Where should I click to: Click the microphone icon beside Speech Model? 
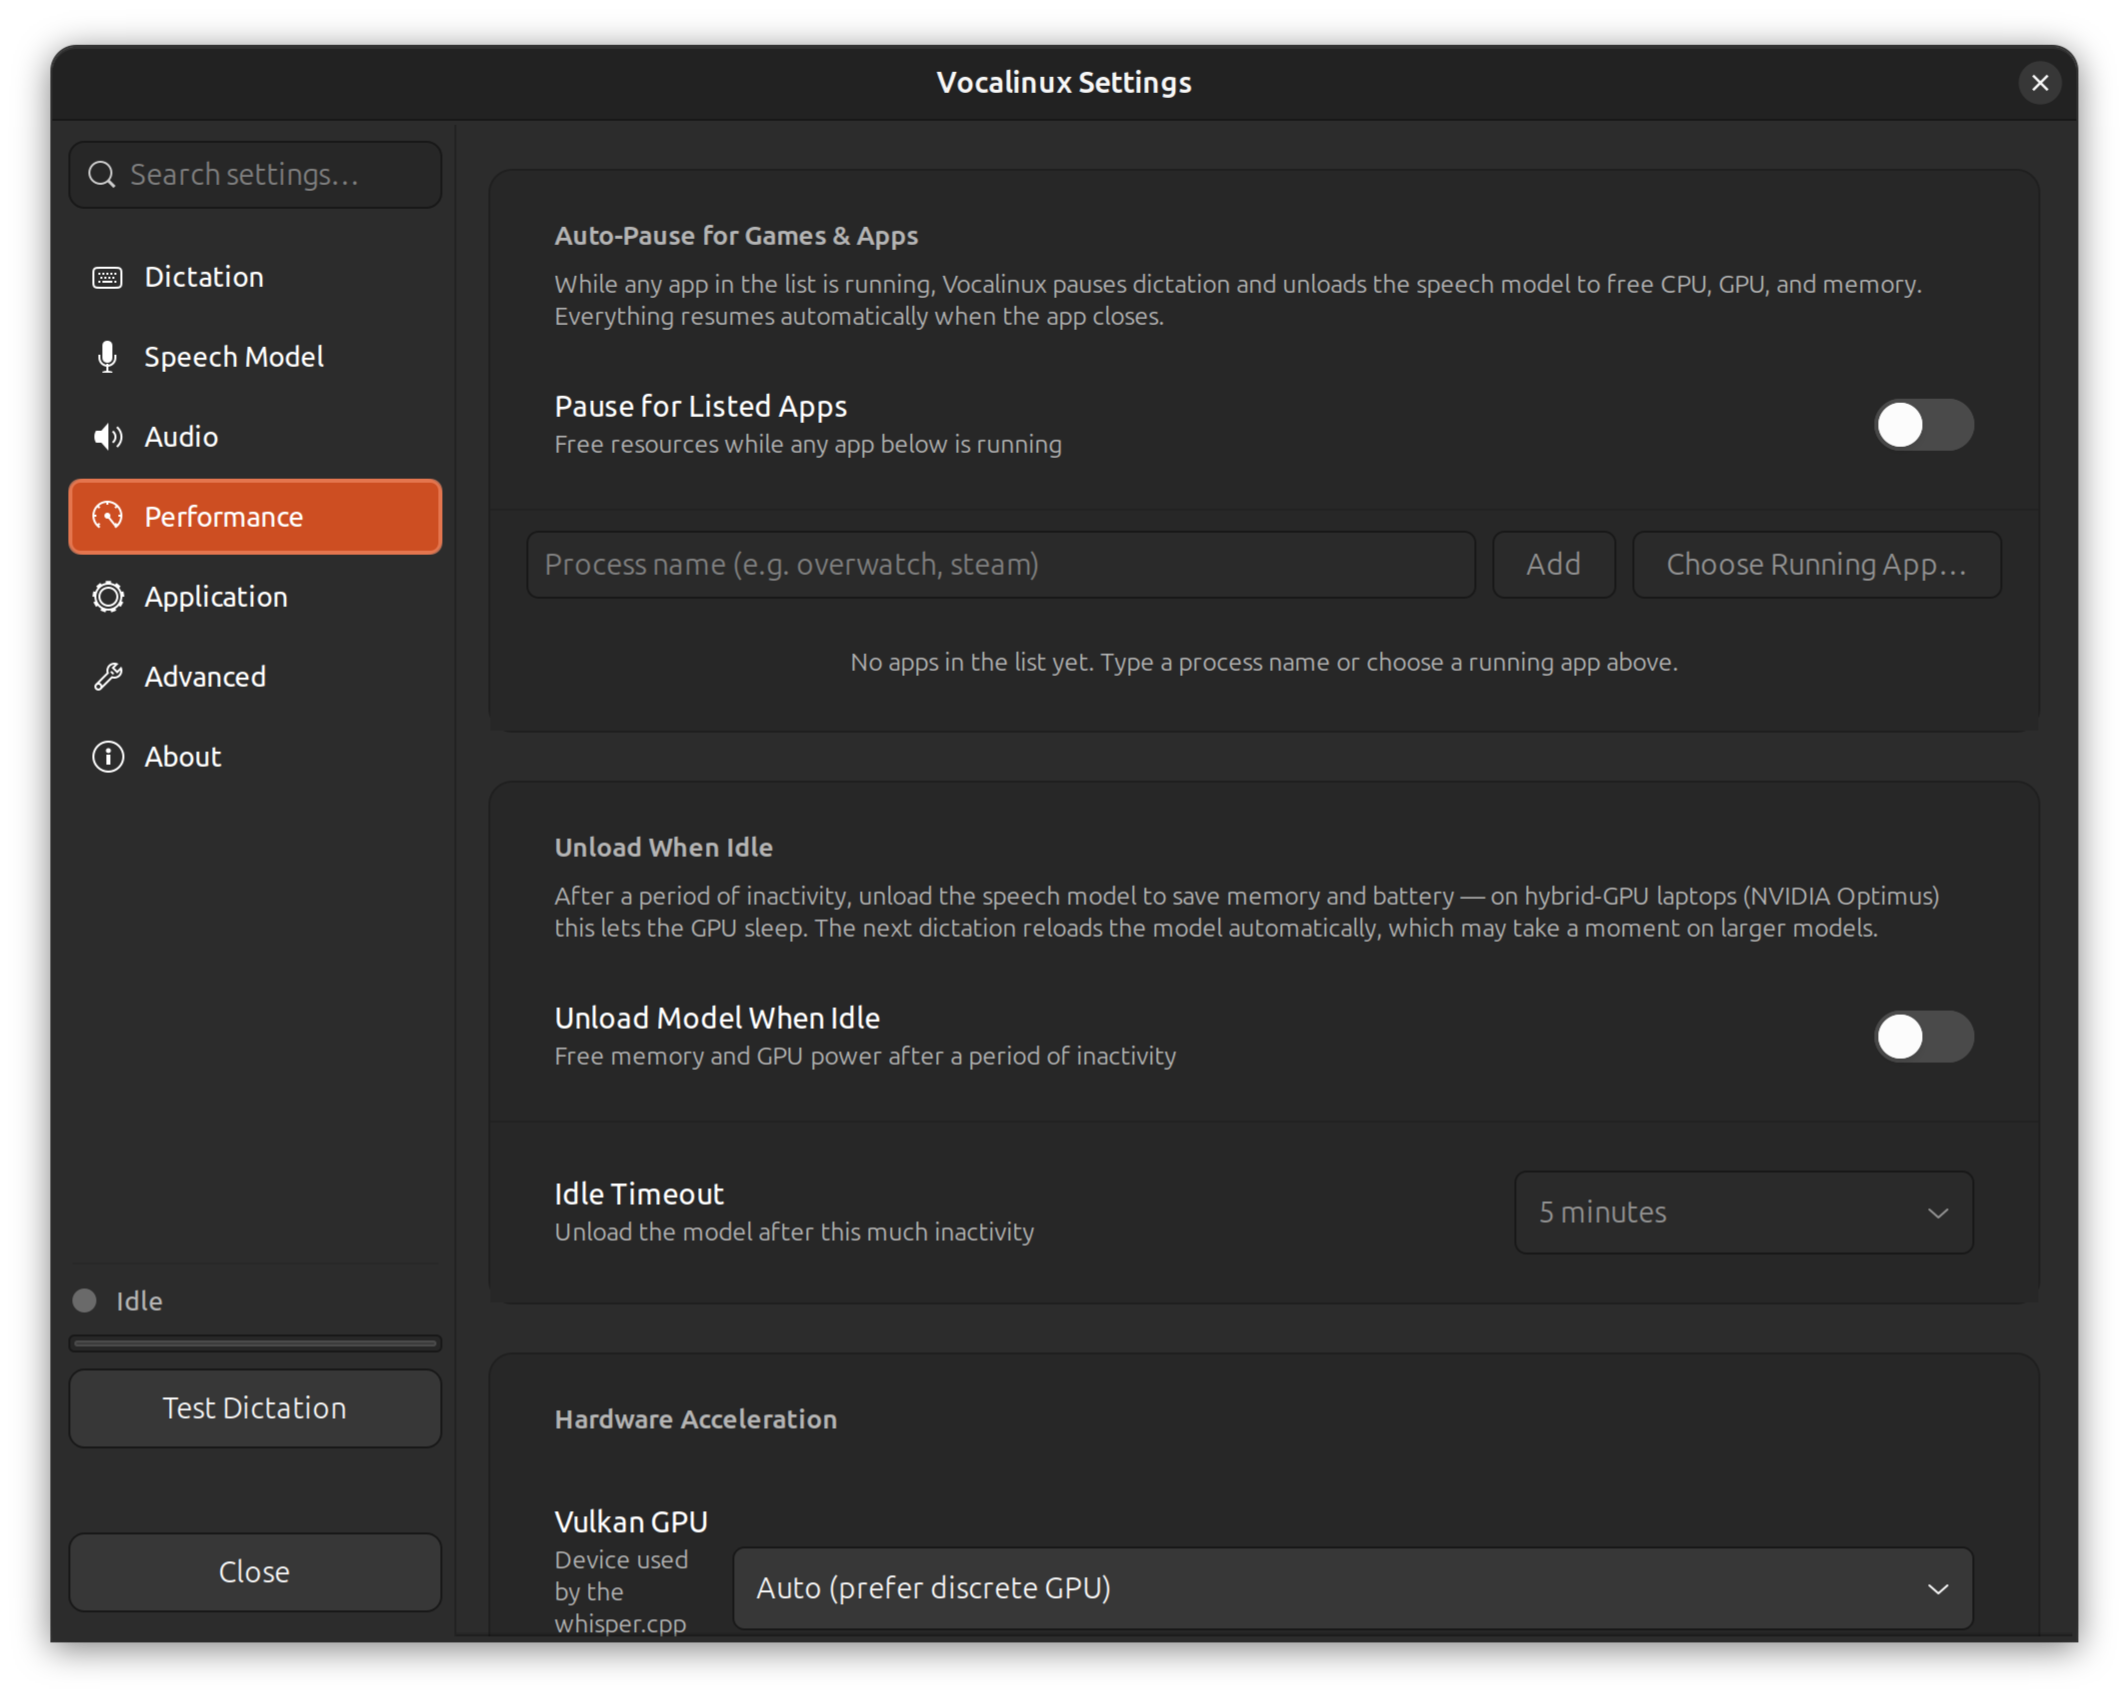pyautogui.click(x=107, y=357)
